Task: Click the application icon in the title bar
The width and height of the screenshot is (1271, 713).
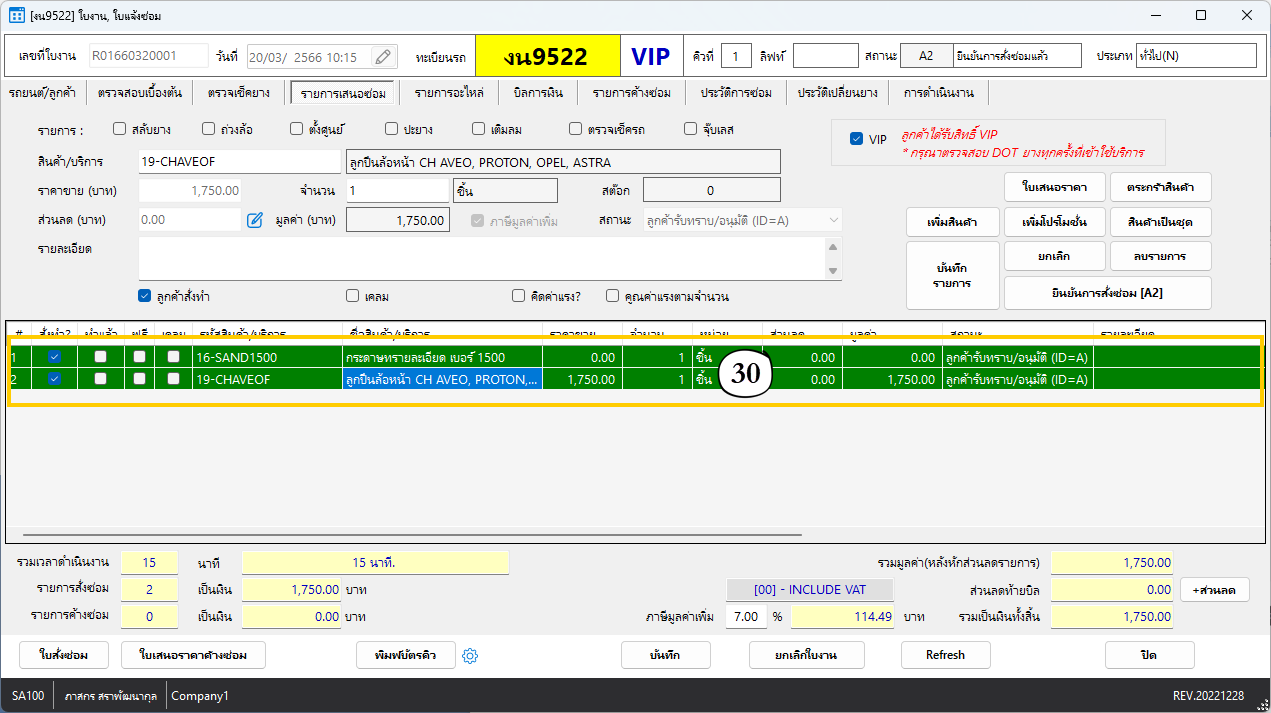Action: 18,16
